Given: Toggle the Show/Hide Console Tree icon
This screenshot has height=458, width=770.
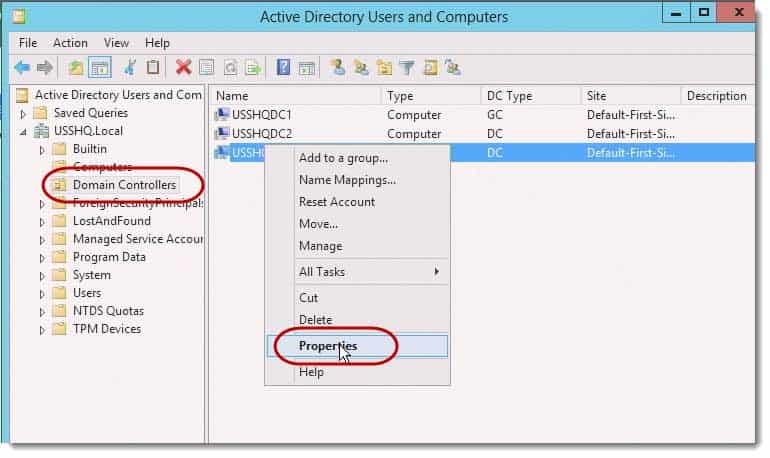Looking at the screenshot, I should coord(100,68).
